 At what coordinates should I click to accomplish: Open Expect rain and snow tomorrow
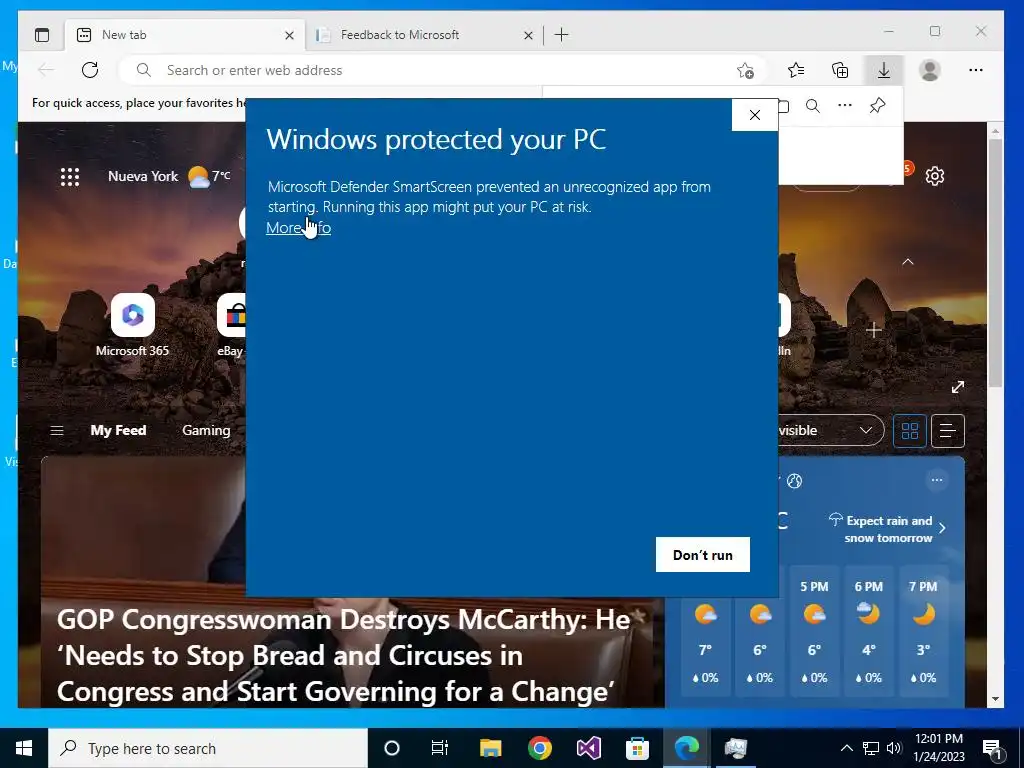pyautogui.click(x=888, y=530)
